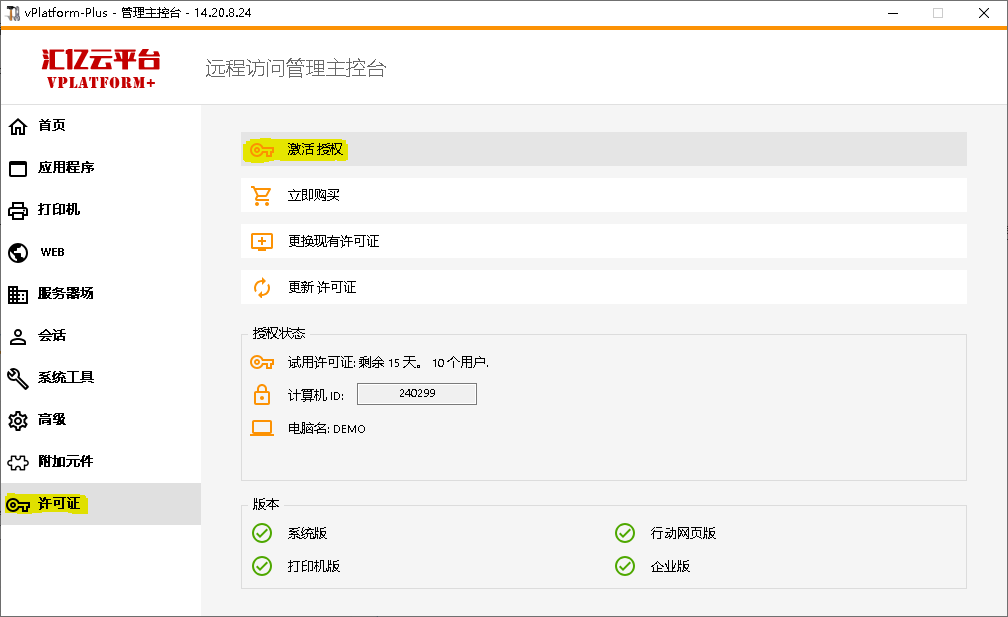Click the house icon for 首页
Viewport: 1008px width, 617px height.
(18, 126)
